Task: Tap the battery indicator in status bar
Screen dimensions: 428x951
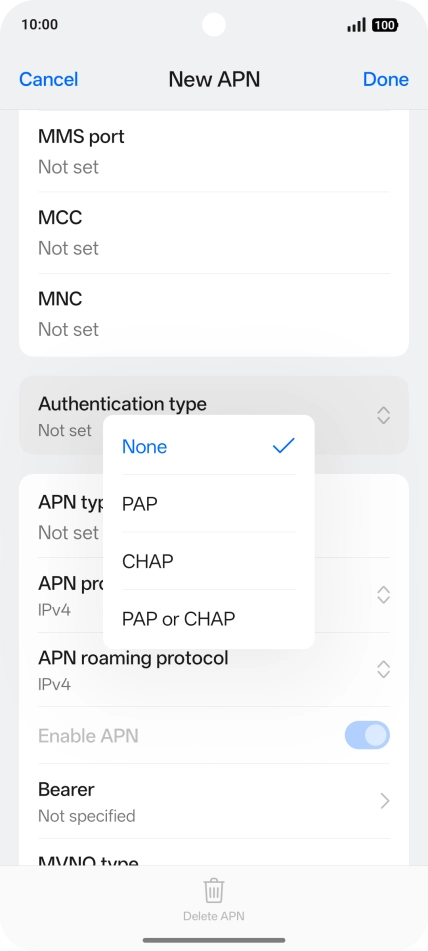Action: [385, 25]
